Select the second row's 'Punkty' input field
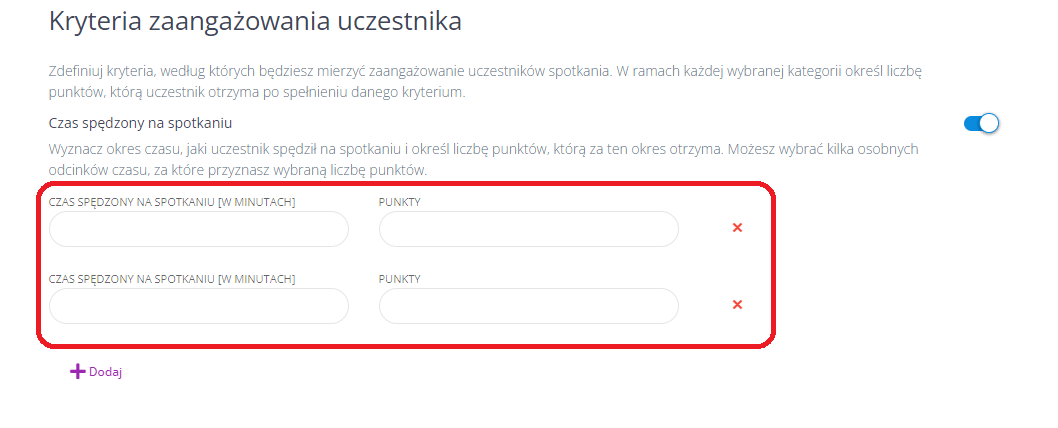 [x=528, y=306]
